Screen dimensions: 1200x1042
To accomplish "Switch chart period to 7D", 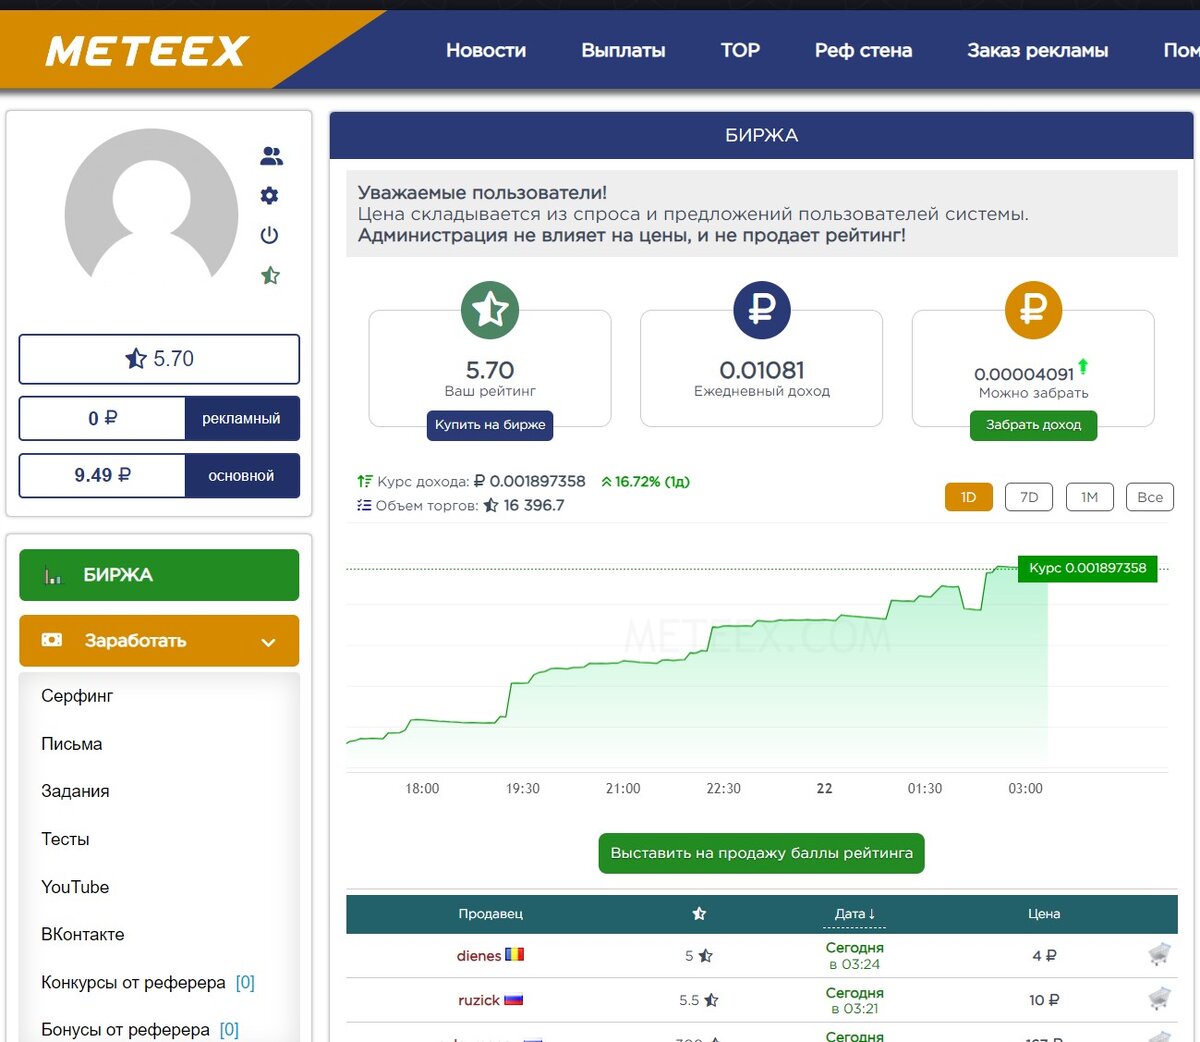I will (x=1029, y=497).
